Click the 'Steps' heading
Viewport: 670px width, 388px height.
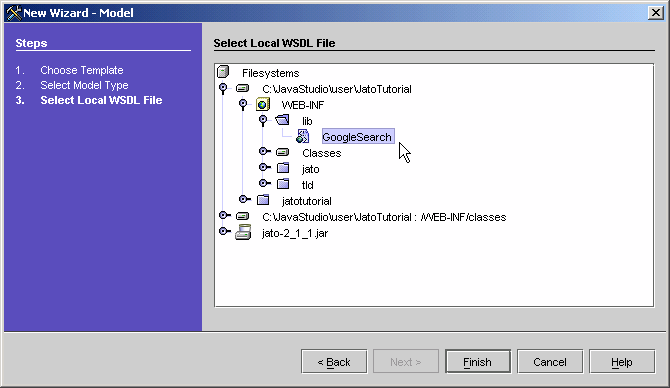point(31,43)
